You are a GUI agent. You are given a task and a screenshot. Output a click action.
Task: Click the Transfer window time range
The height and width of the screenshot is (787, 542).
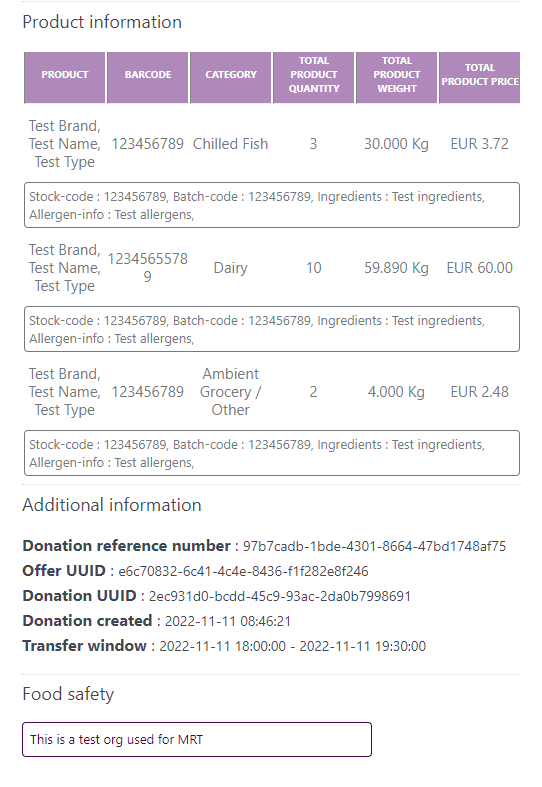293,646
